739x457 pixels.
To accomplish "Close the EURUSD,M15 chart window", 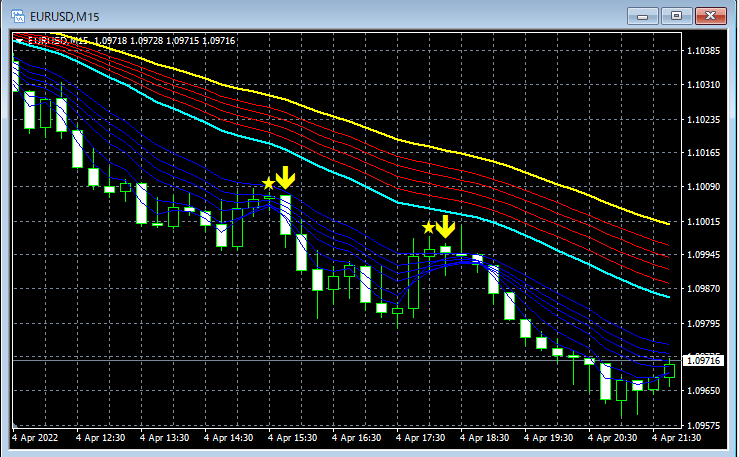I will click(710, 16).
